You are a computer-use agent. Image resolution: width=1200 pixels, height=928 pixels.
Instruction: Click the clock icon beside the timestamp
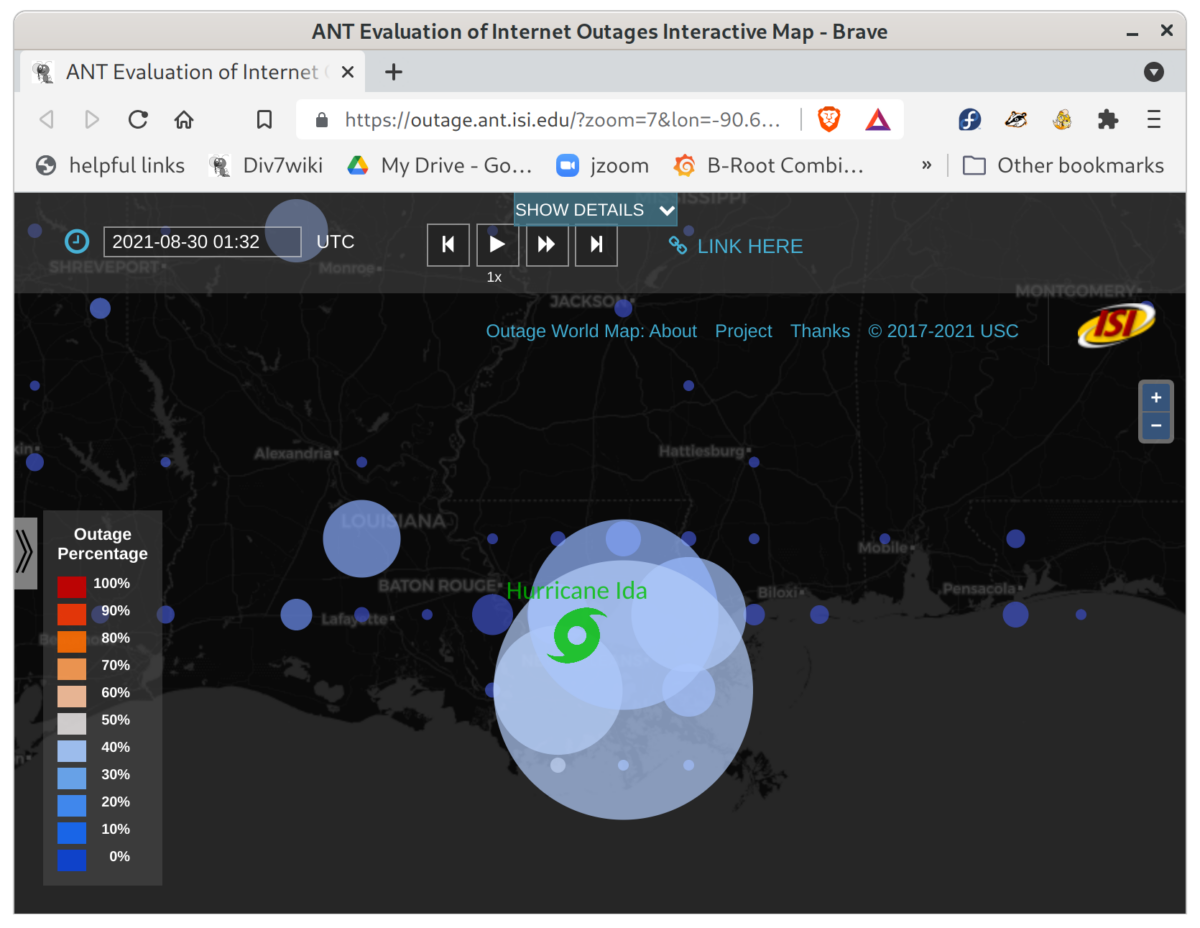coord(76,241)
